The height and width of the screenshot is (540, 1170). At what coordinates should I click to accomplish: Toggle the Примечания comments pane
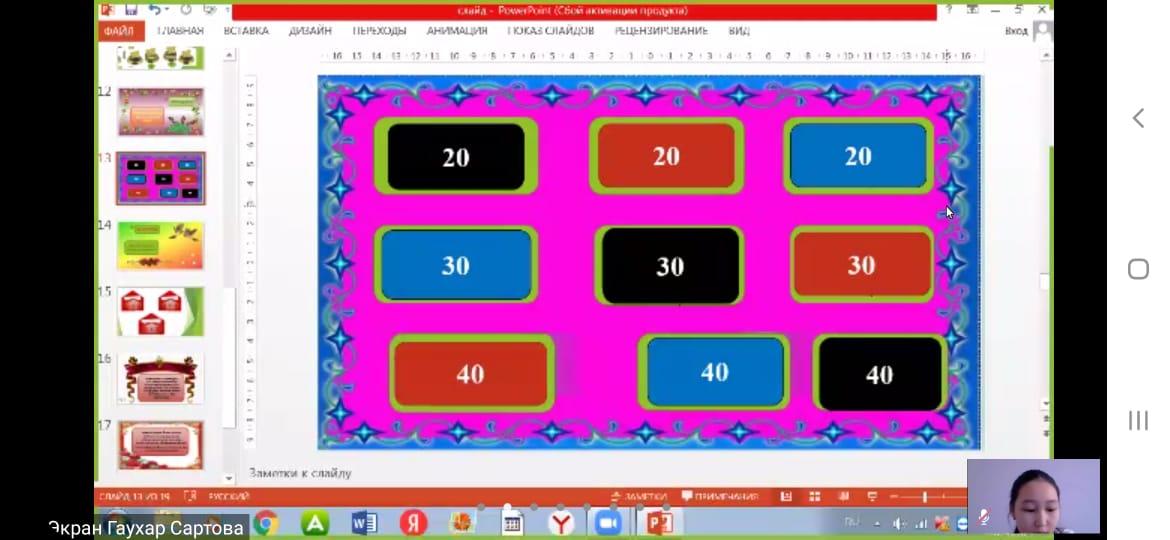720,496
